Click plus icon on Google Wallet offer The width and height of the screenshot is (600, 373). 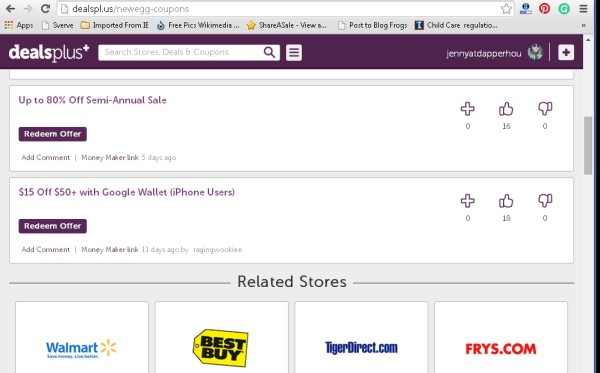[x=468, y=200]
